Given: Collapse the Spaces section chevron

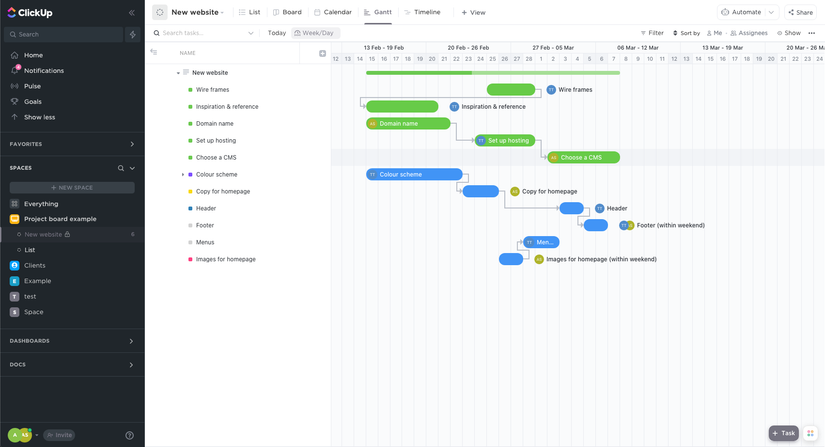Looking at the screenshot, I should click(x=132, y=168).
